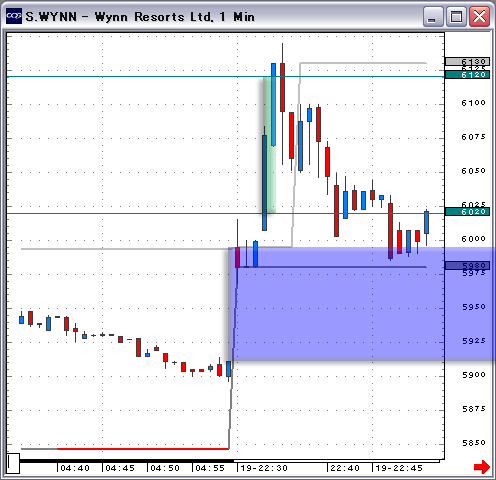Click the 19-22:45 time axis label
The image size is (496, 480).
click(399, 468)
